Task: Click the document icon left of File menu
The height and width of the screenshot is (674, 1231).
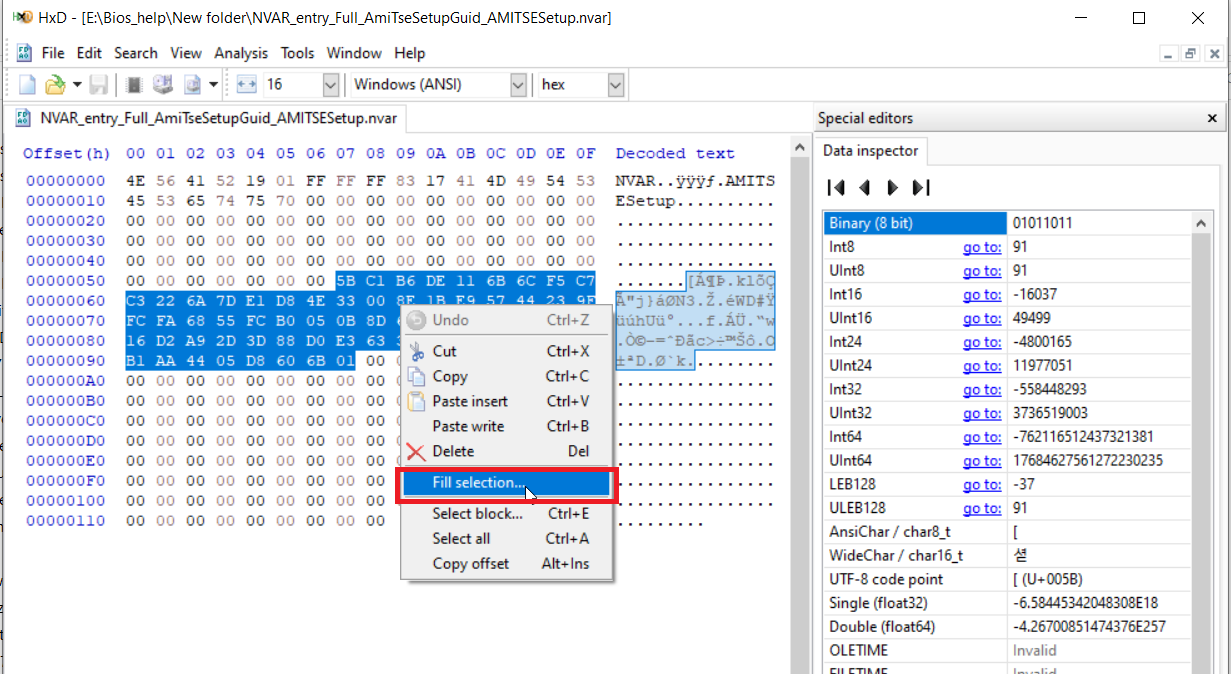Action: click(x=22, y=53)
